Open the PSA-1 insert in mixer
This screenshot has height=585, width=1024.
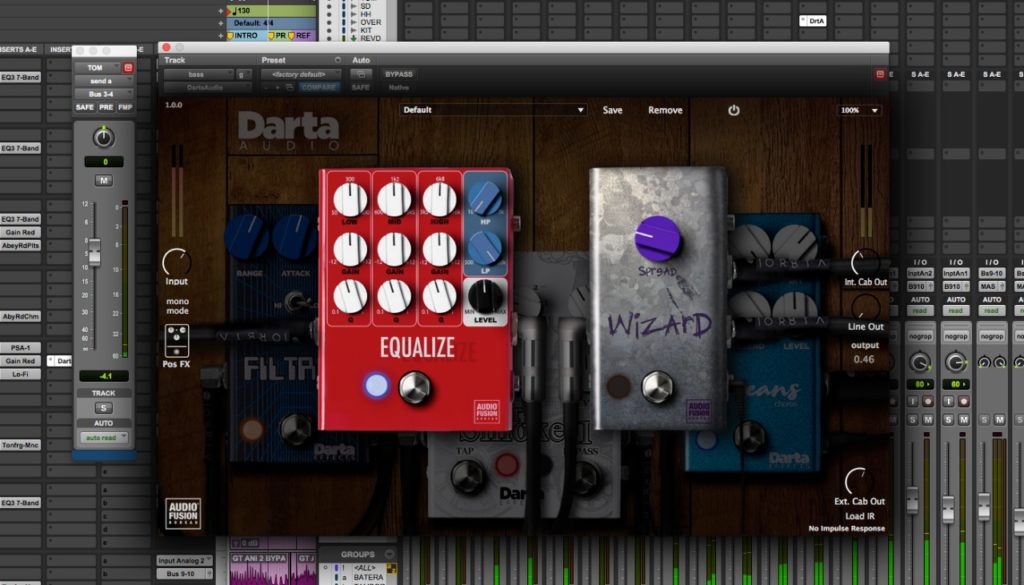[x=21, y=348]
